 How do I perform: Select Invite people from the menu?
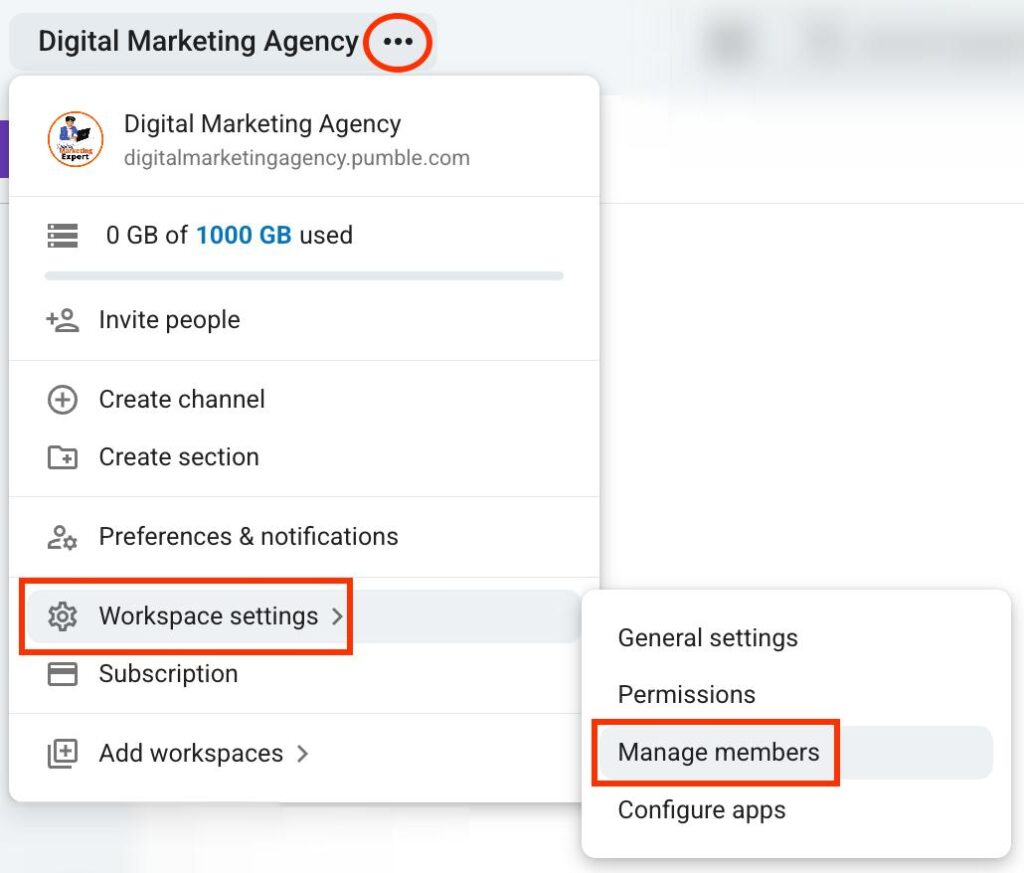pos(304,320)
